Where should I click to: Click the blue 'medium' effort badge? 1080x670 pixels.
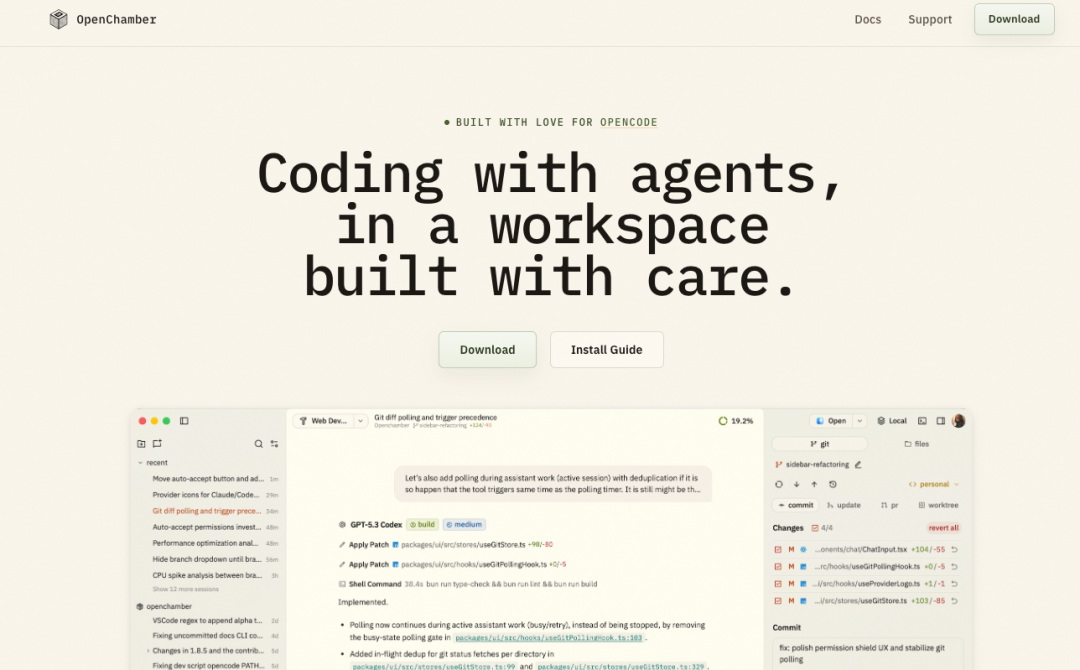pyautogui.click(x=464, y=525)
